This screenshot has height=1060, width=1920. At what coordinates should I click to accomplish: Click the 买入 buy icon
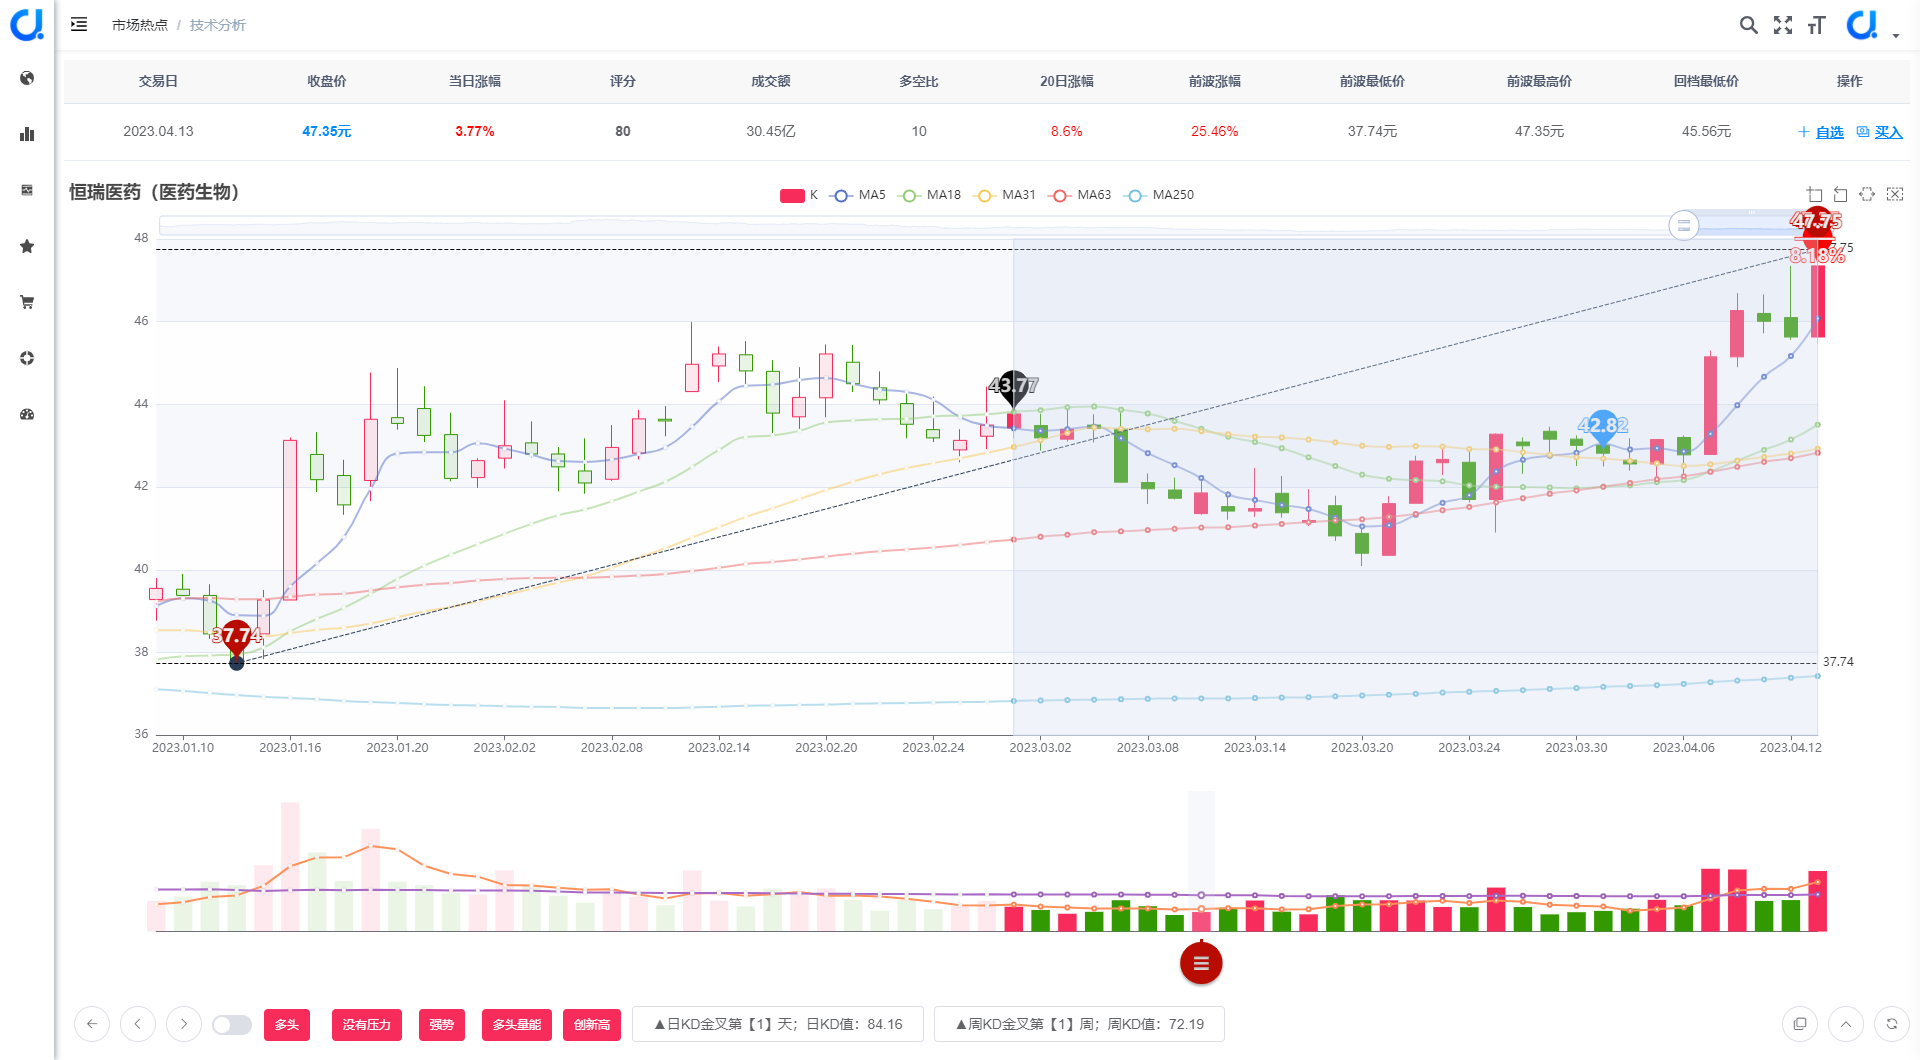point(1863,132)
